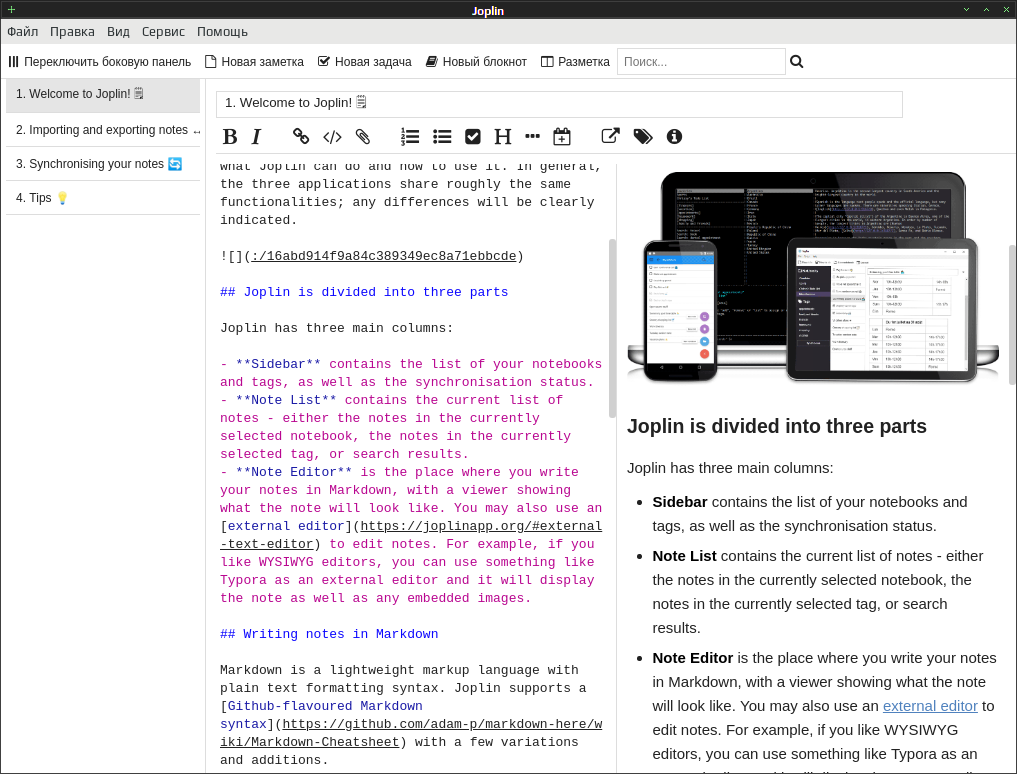Viewport: 1017px width, 774px height.
Task: Click the Markdown editor vertical scrollbar
Action: 612,328
